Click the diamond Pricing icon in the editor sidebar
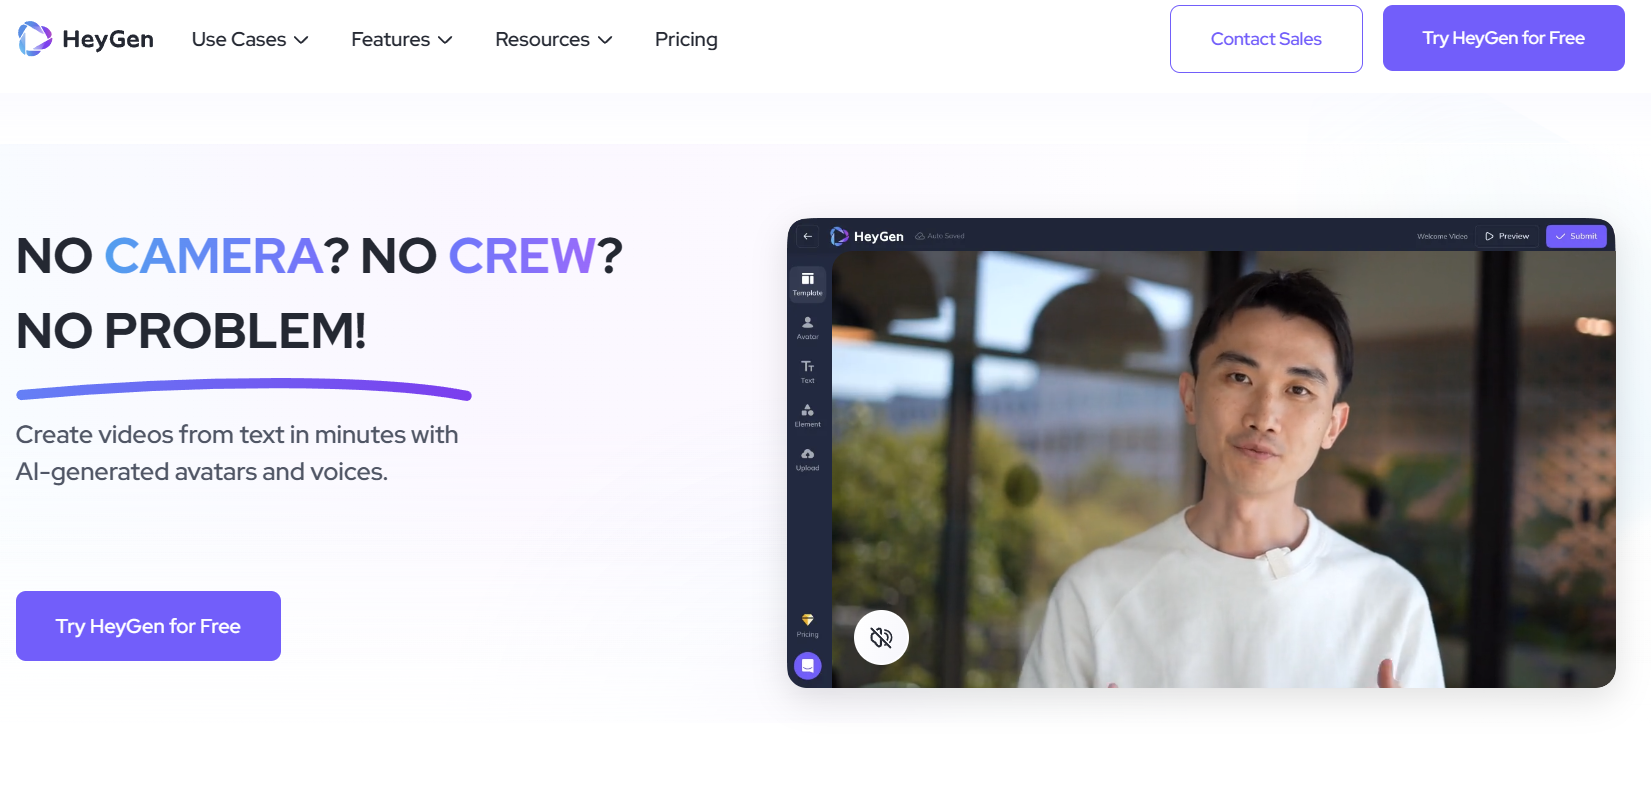1651x802 pixels. pyautogui.click(x=808, y=626)
